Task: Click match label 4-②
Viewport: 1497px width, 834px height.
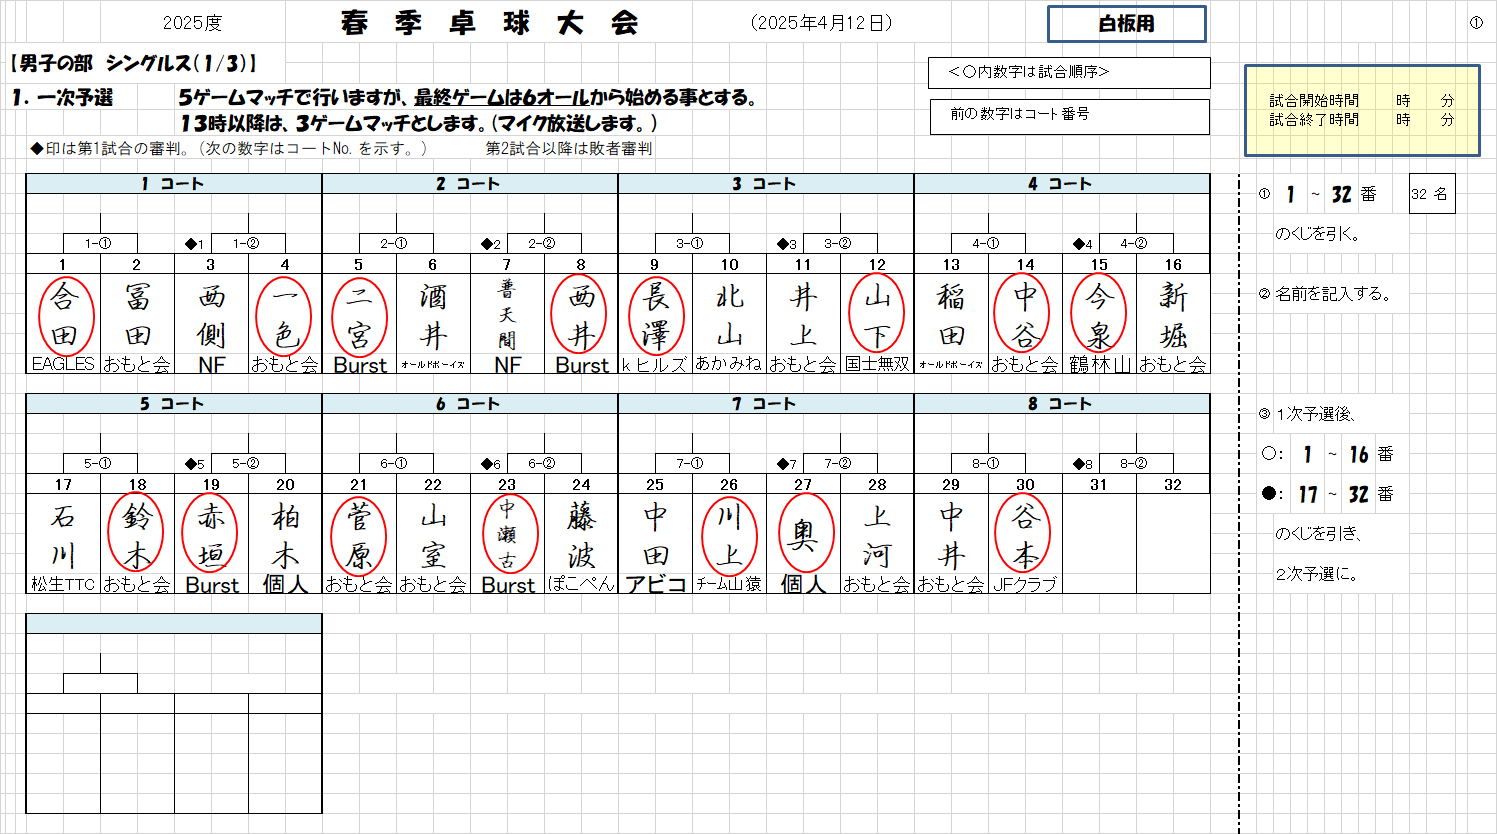Action: coord(1136,243)
